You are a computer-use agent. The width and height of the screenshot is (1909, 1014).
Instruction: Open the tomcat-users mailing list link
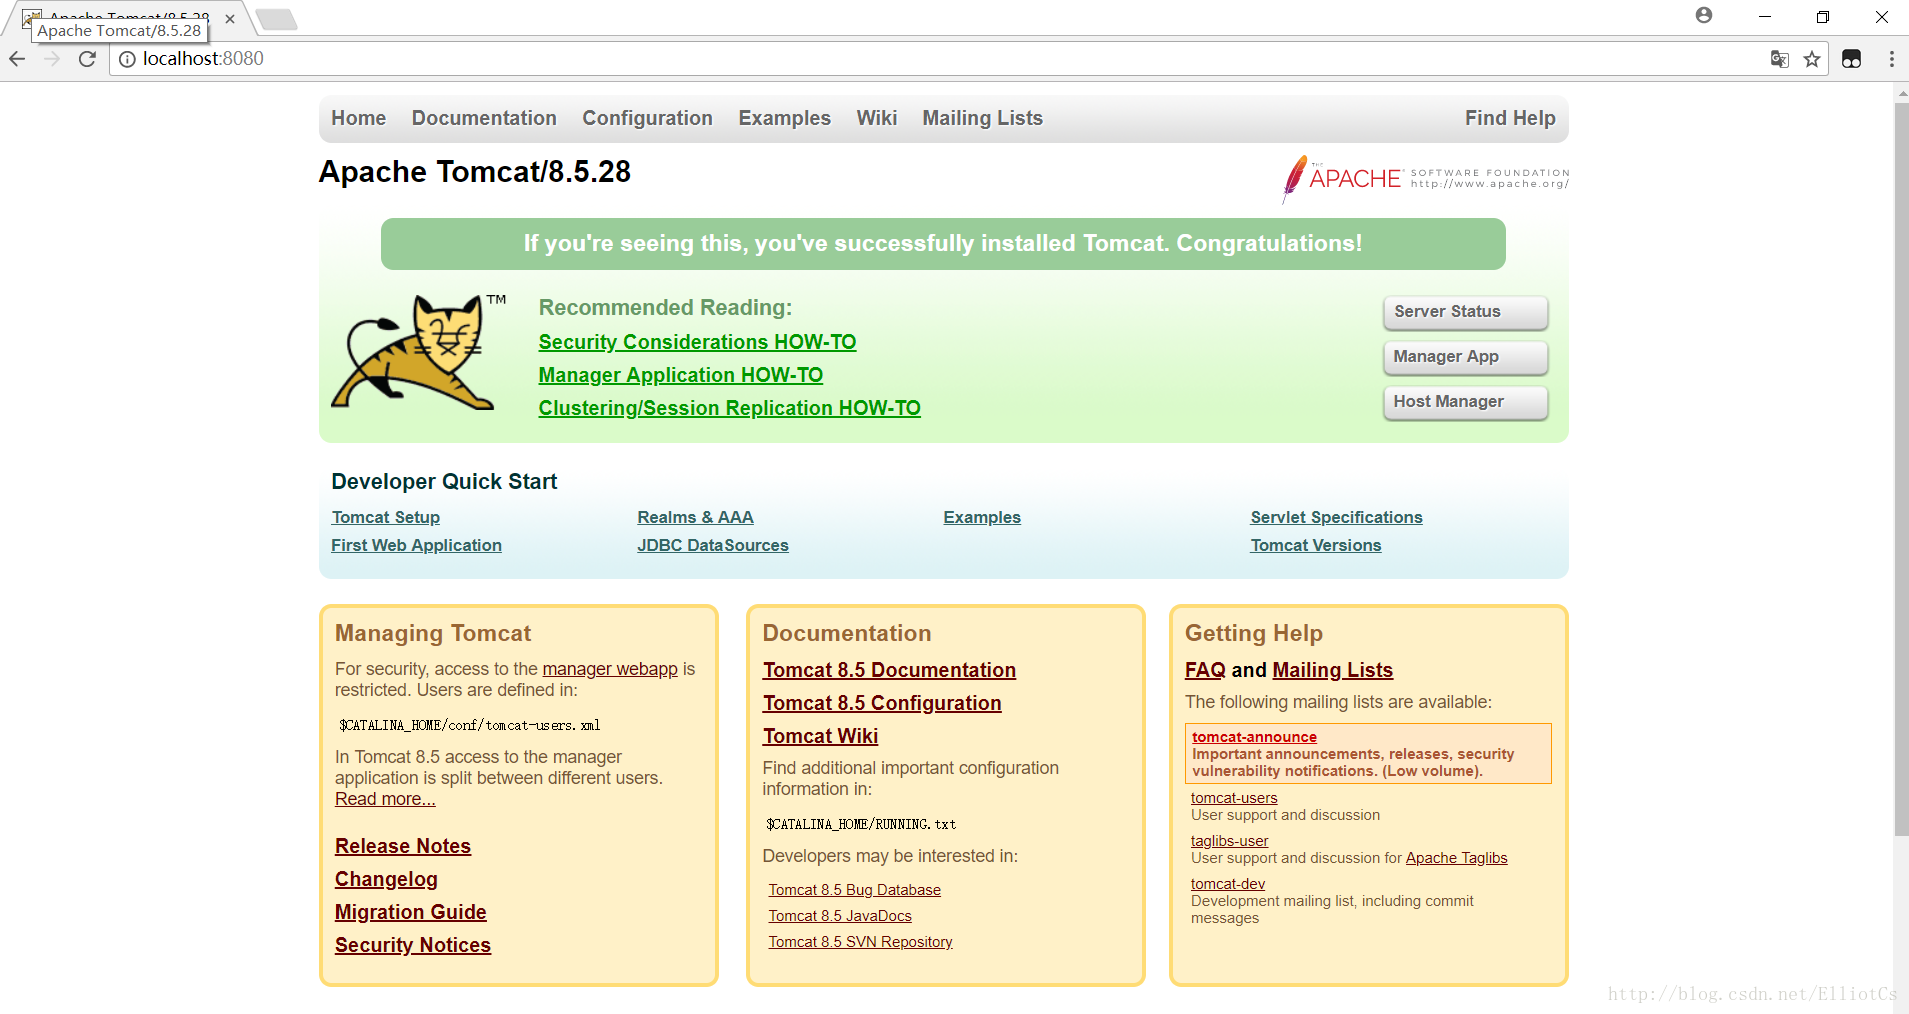point(1234,798)
